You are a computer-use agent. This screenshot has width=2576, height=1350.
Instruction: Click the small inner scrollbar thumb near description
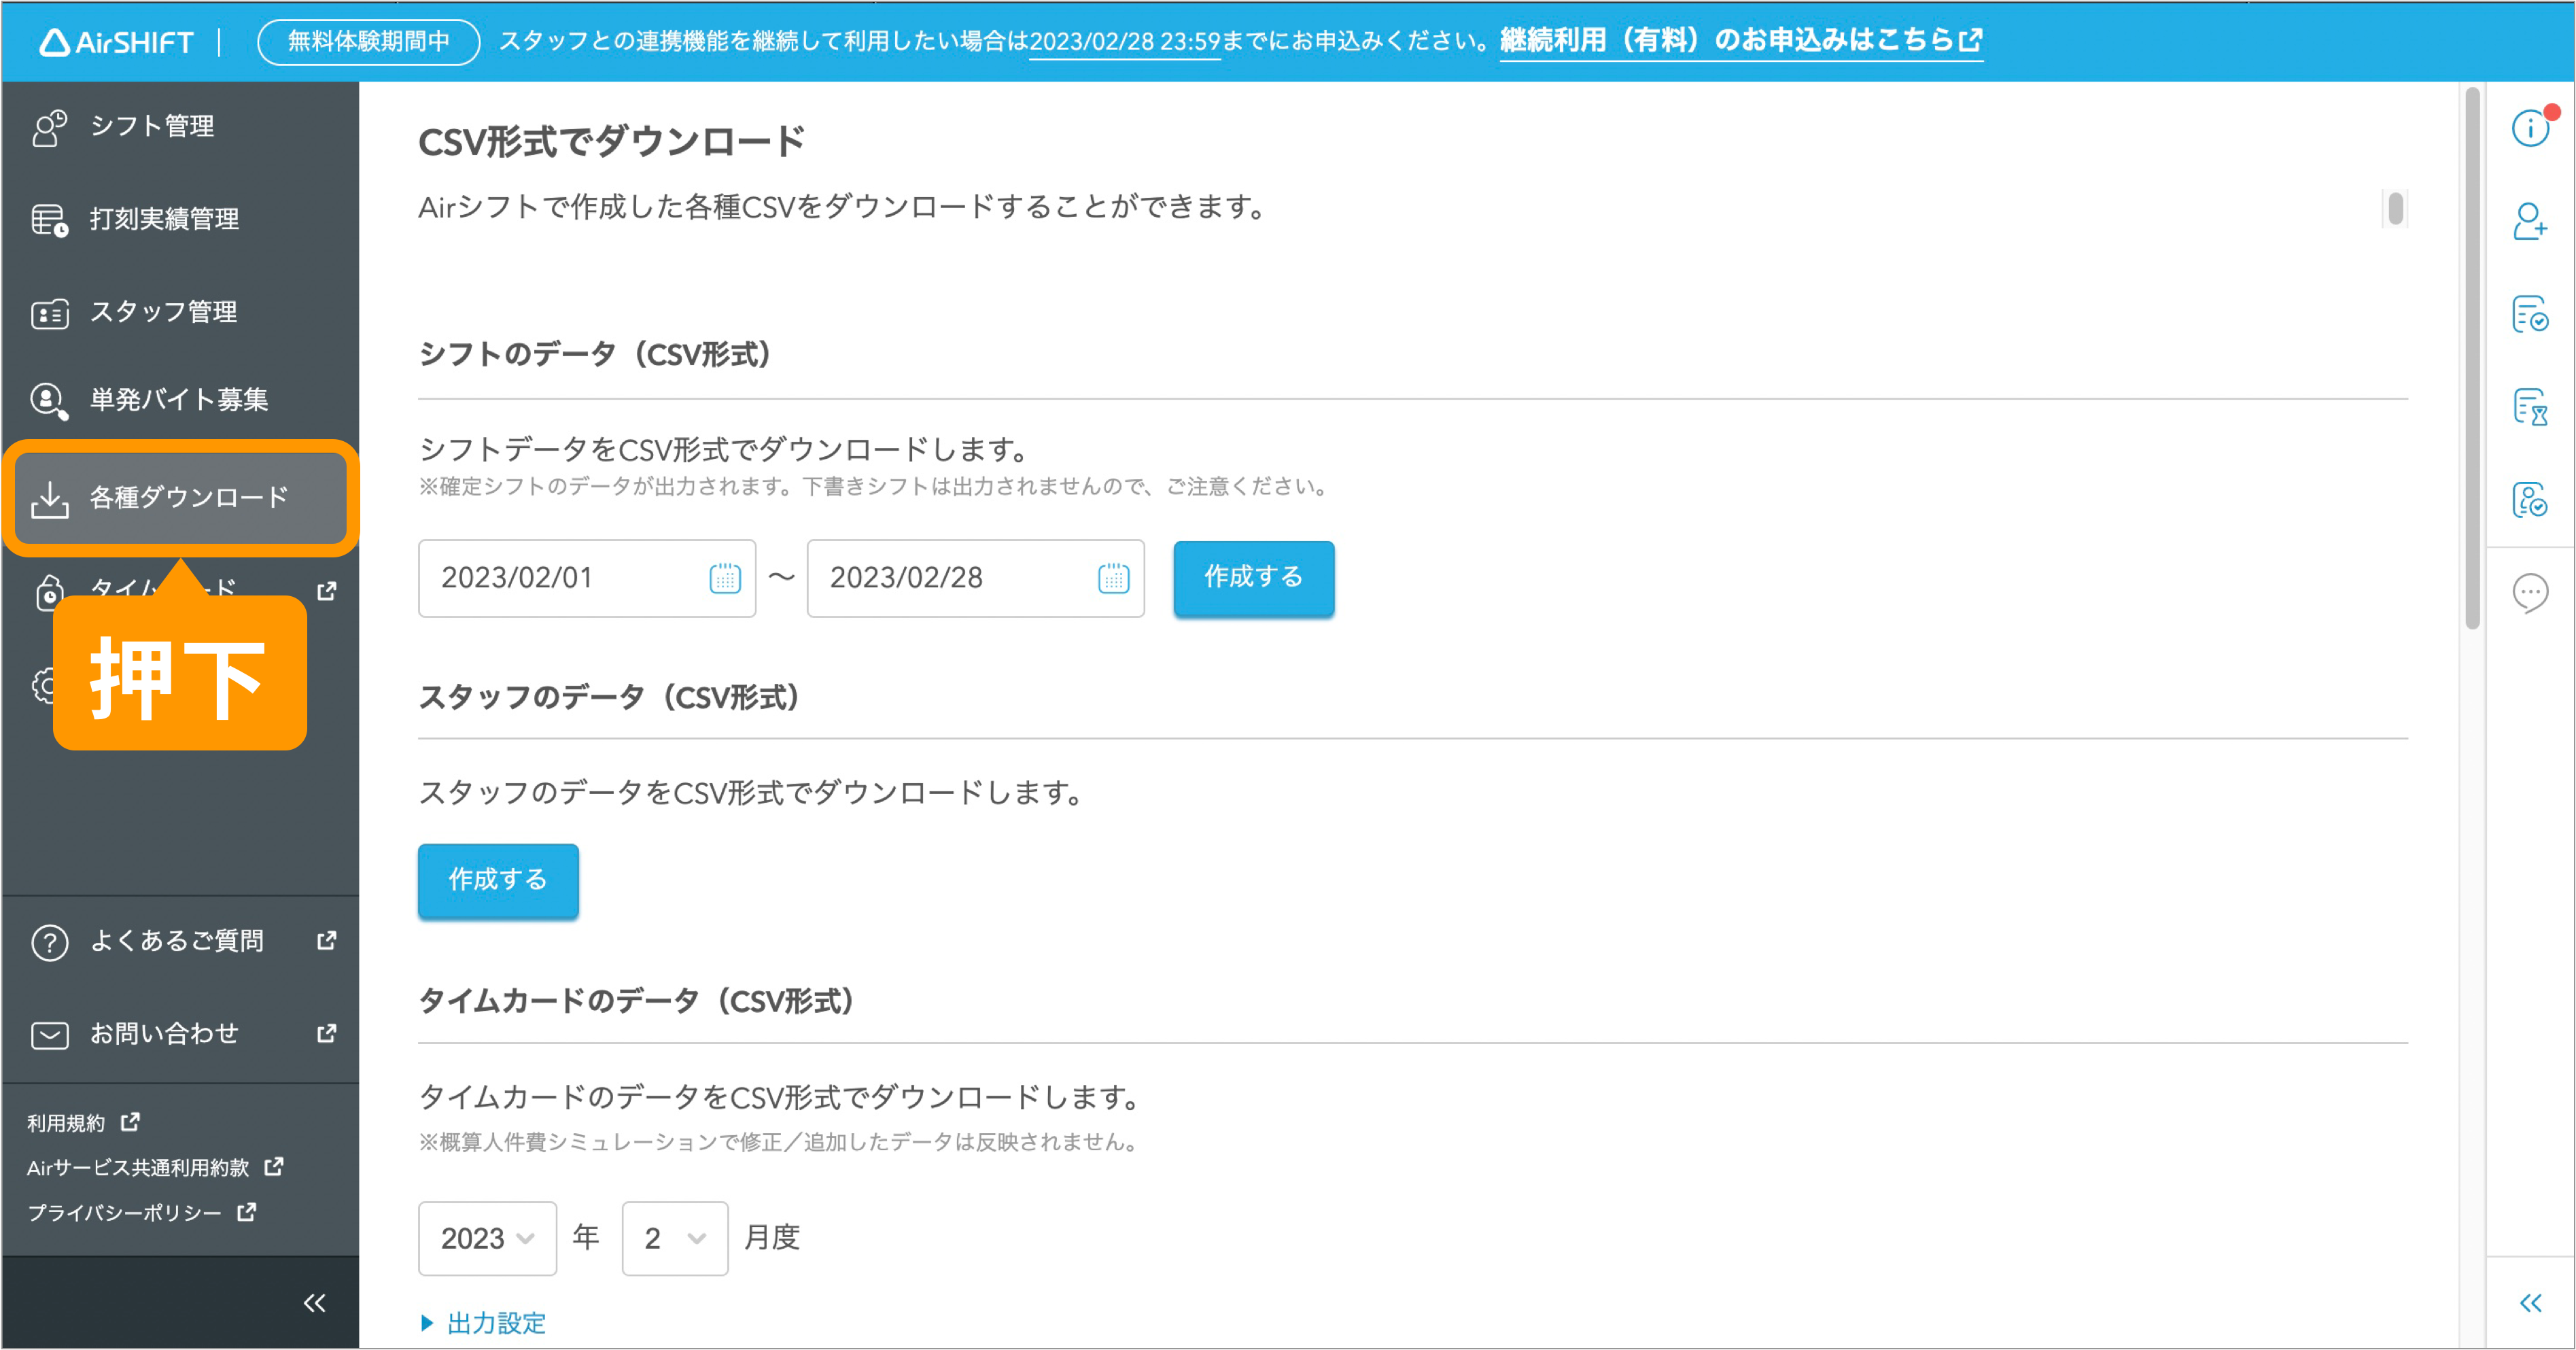2395,209
